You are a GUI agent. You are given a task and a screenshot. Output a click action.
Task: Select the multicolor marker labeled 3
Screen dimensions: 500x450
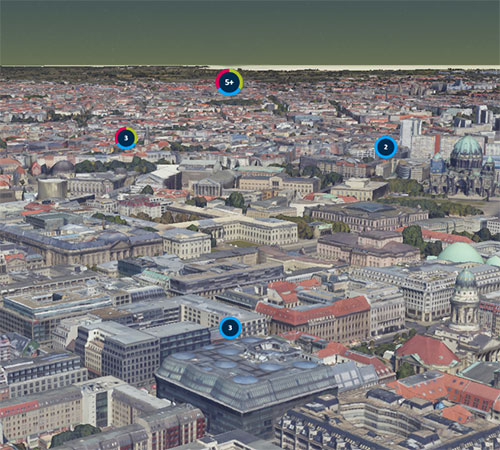click(126, 138)
